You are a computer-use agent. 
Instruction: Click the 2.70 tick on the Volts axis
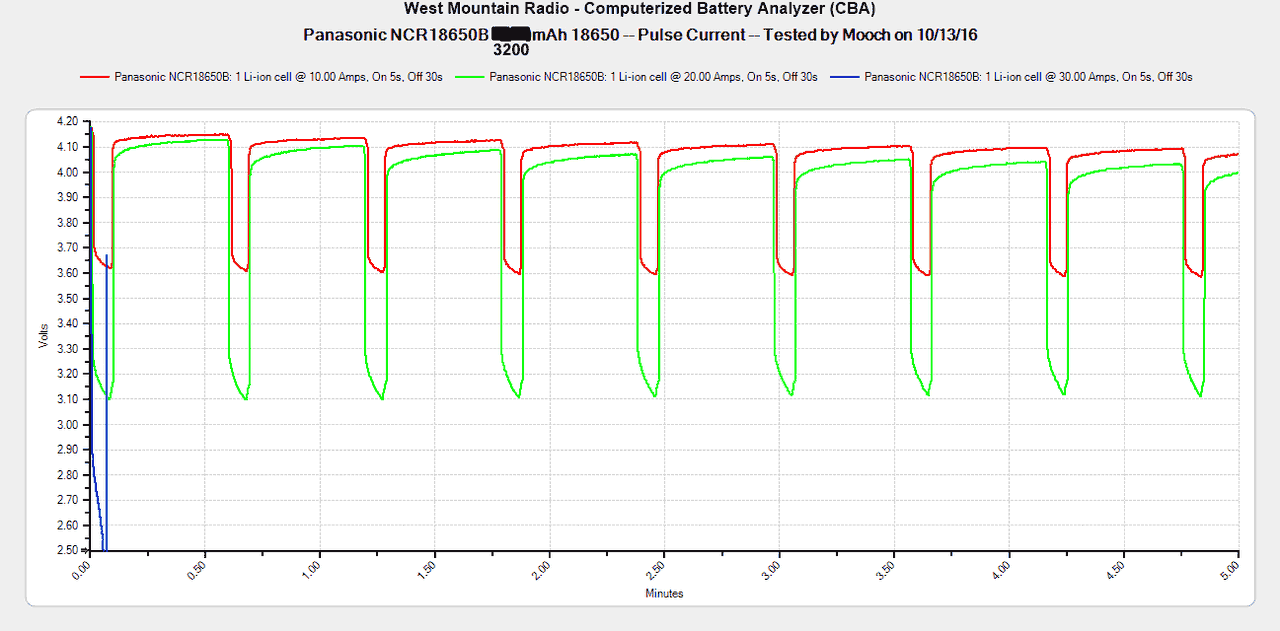(x=67, y=500)
